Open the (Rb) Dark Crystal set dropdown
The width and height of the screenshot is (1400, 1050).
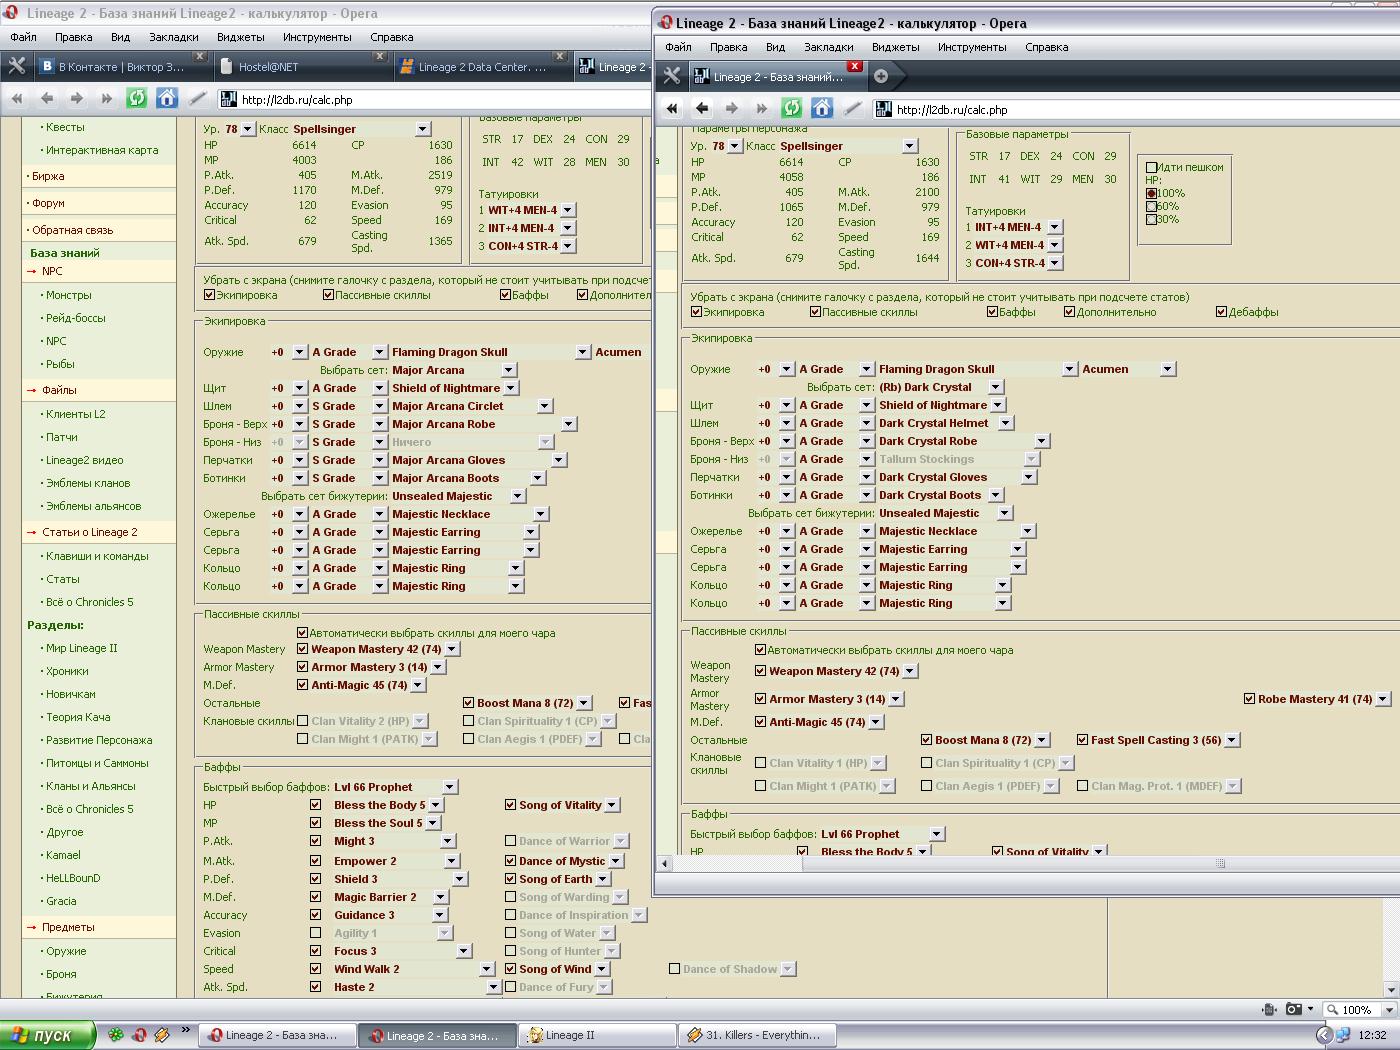[995, 387]
